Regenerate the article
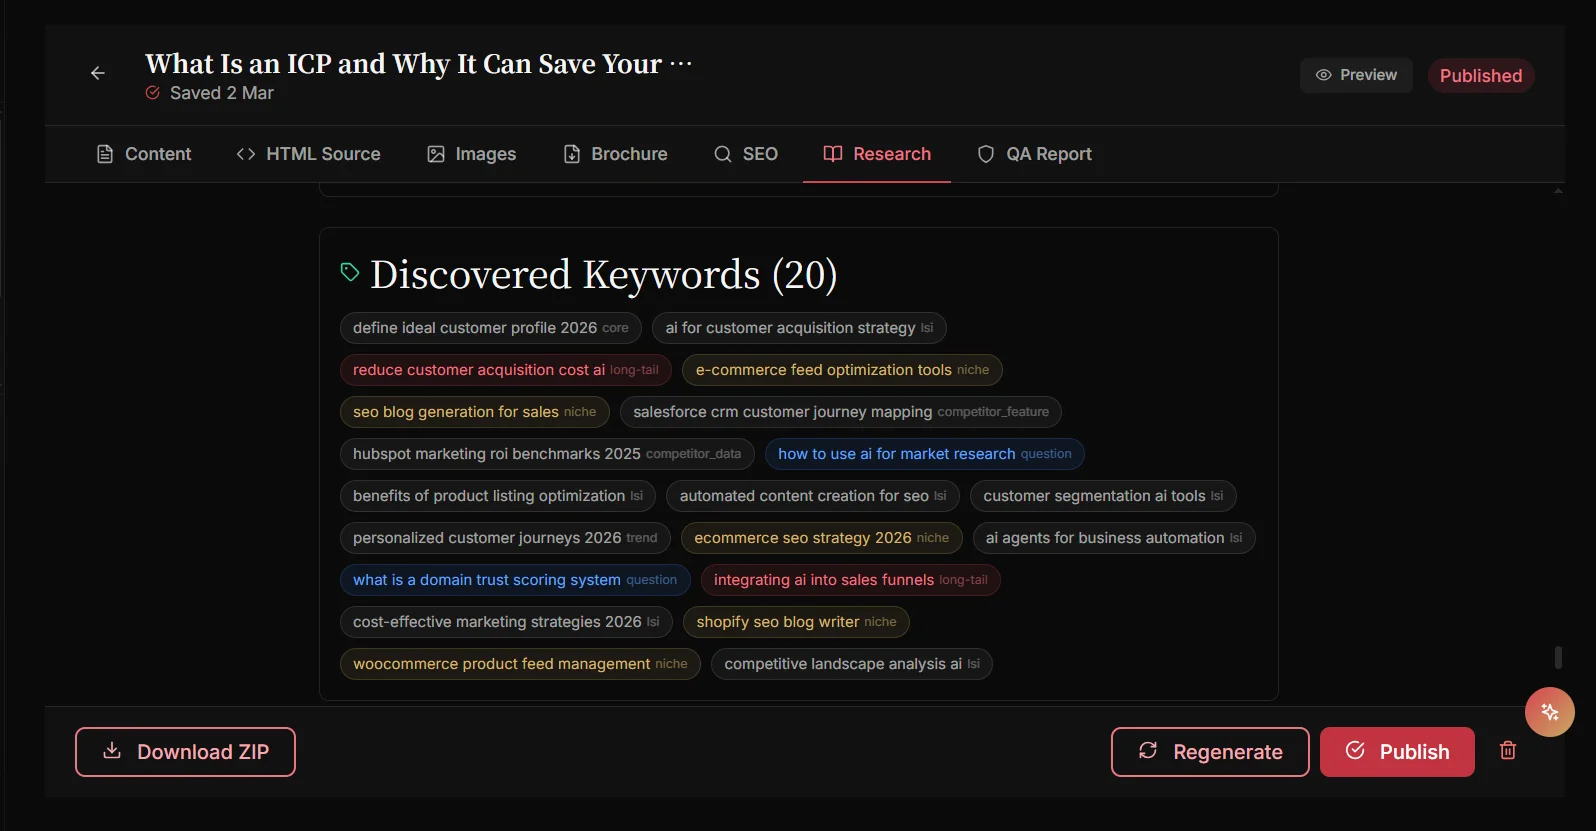Screen dimensions: 1596x831 tap(1210, 752)
